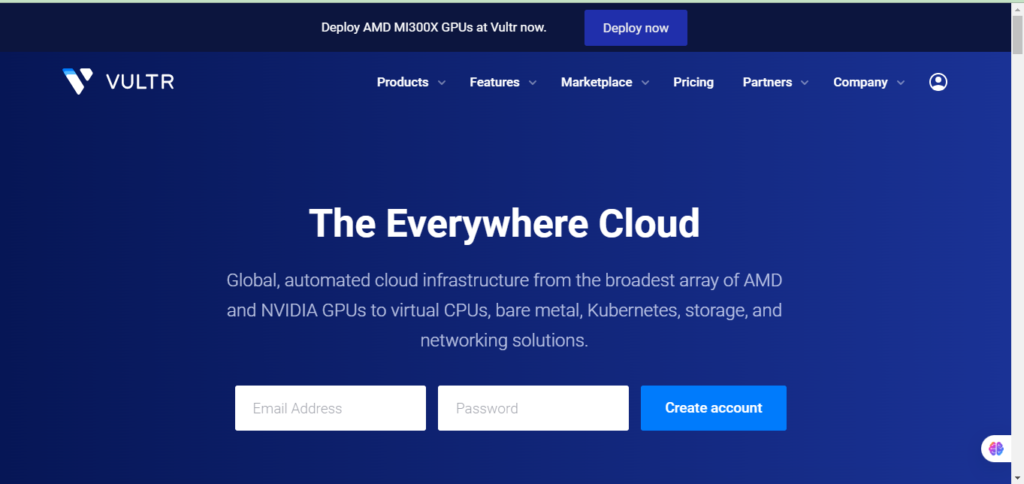1024x484 pixels.
Task: Expand the Marketplace dropdown arrow
Action: tap(645, 83)
